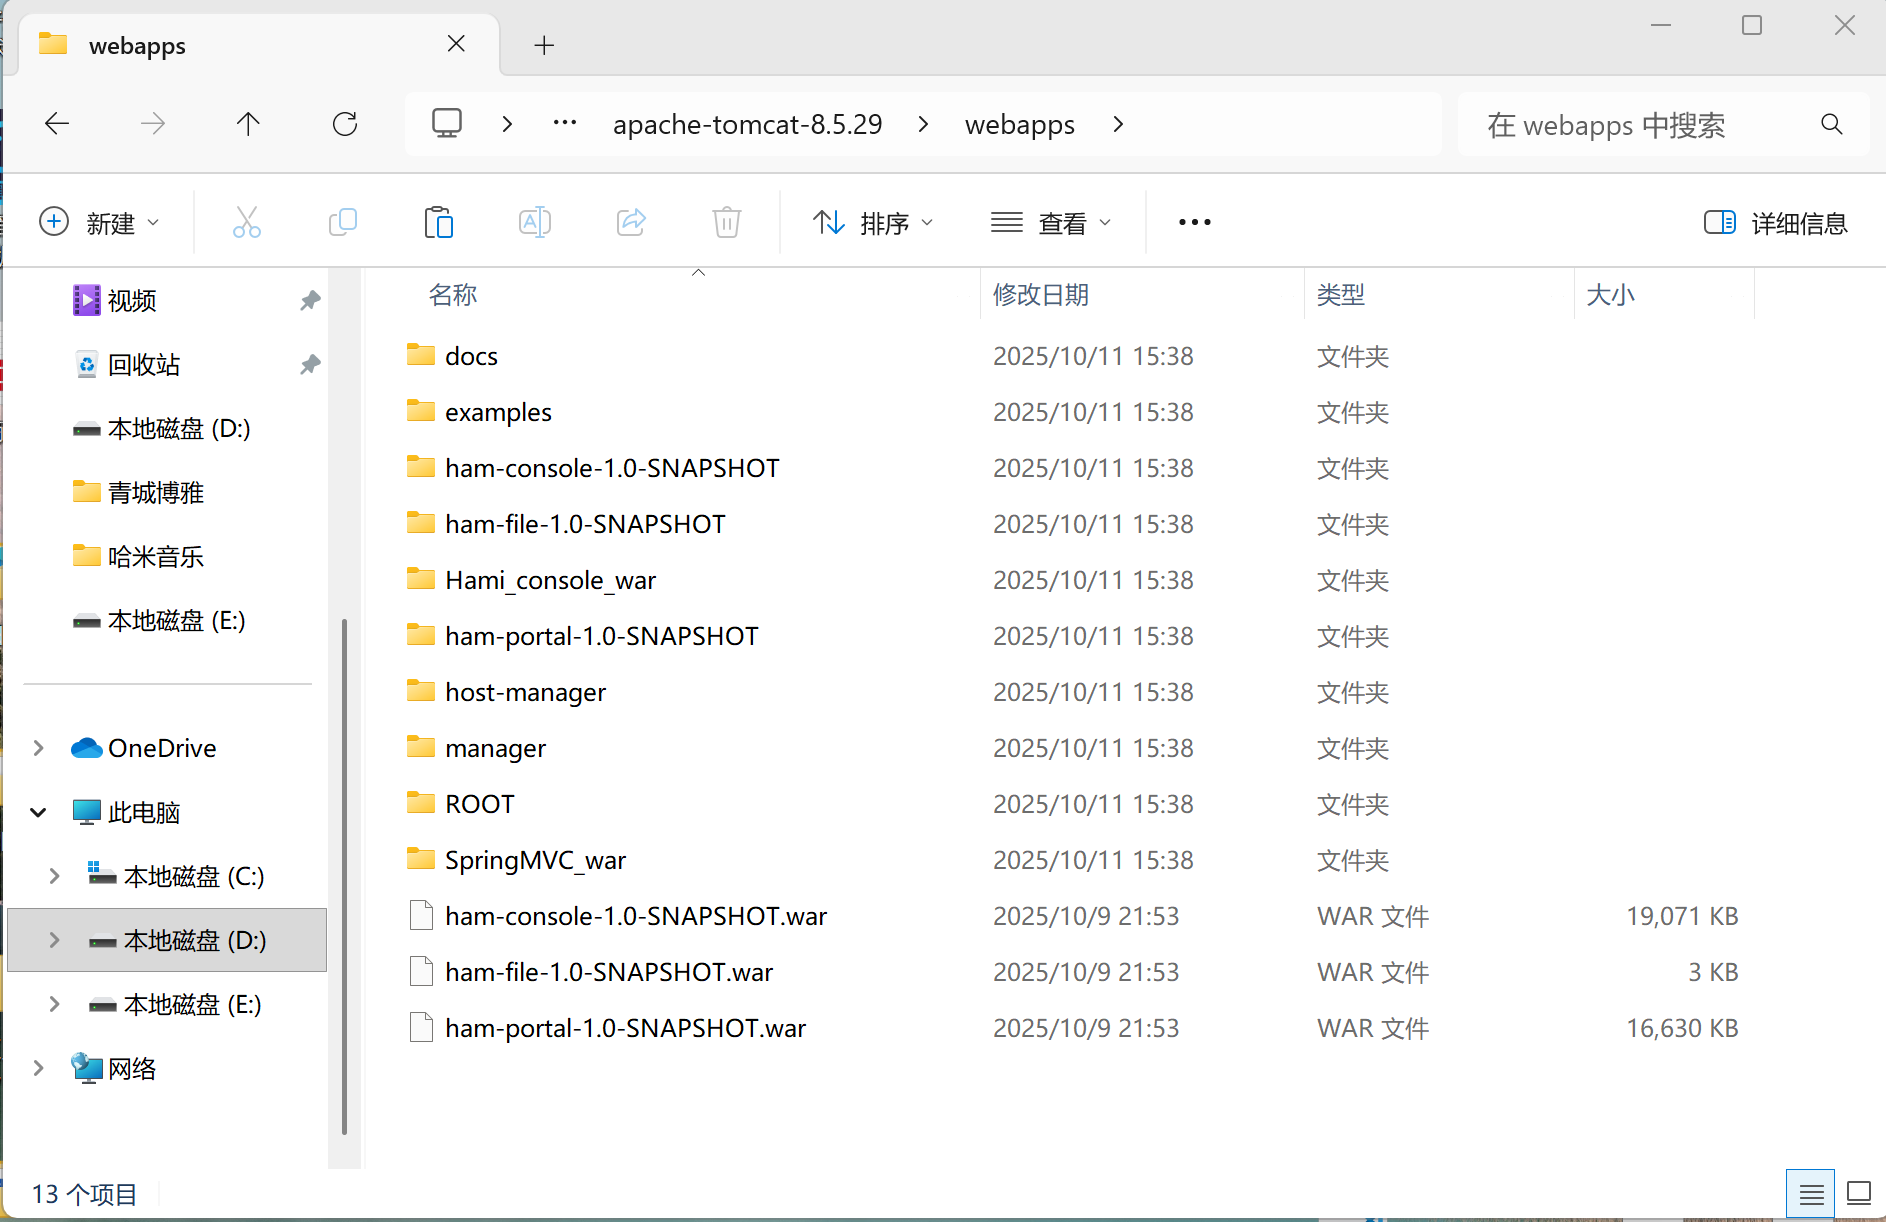Open 视频 in the sidebar
This screenshot has height=1222, width=1886.
tap(132, 300)
